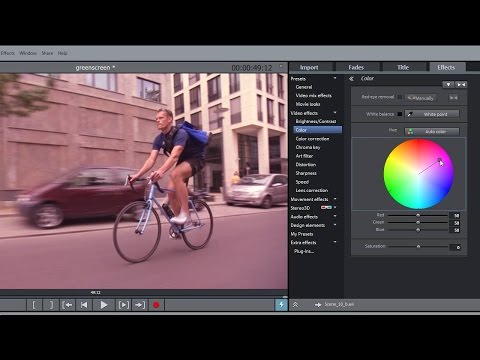Switch to the Effects tab

click(x=446, y=67)
